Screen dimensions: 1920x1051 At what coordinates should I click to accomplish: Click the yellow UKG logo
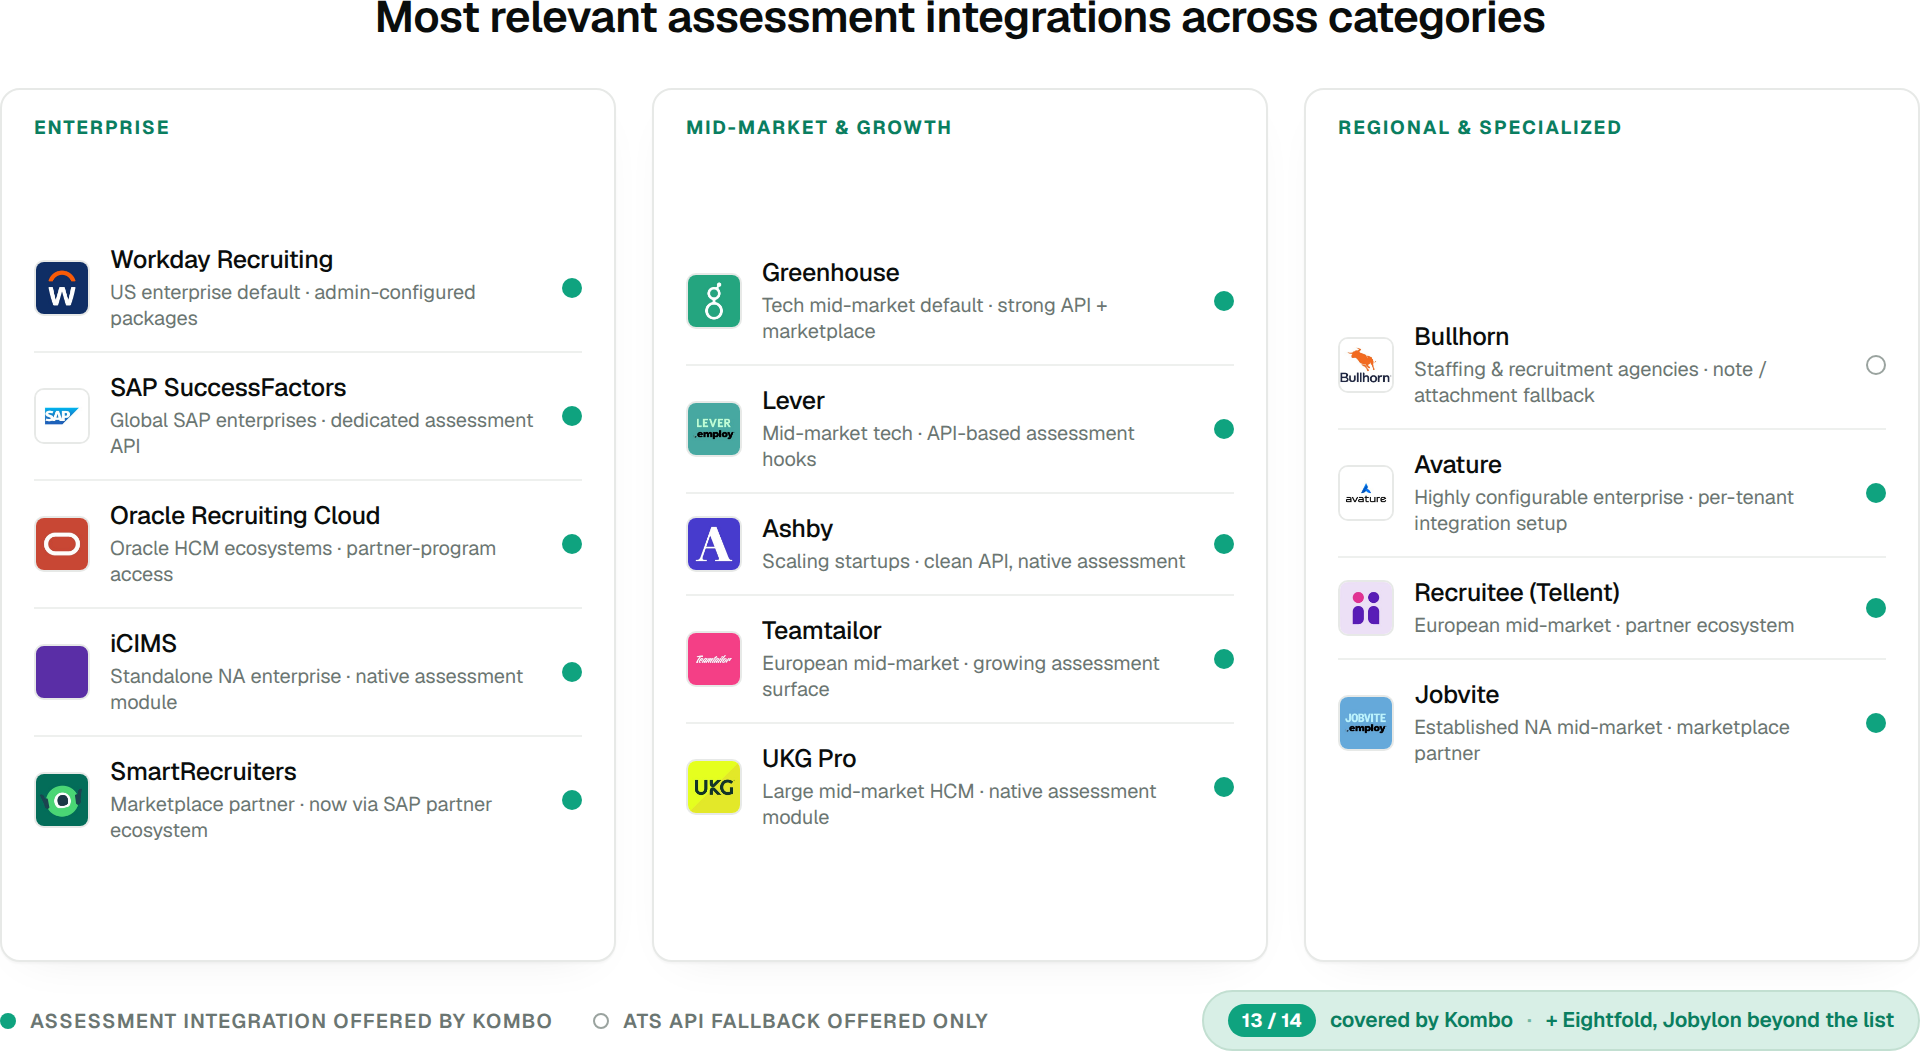[714, 787]
